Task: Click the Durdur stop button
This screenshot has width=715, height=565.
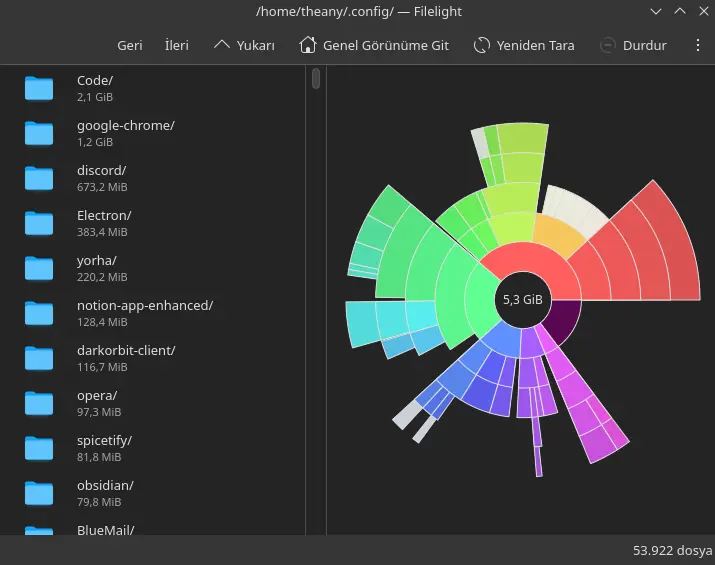Action: (x=633, y=46)
